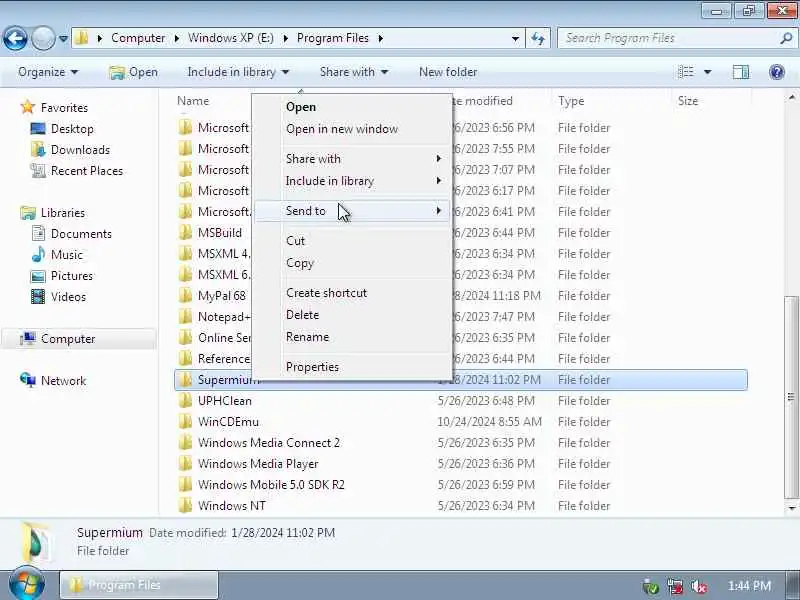
Task: Sort by the Size column header
Action: tap(688, 101)
